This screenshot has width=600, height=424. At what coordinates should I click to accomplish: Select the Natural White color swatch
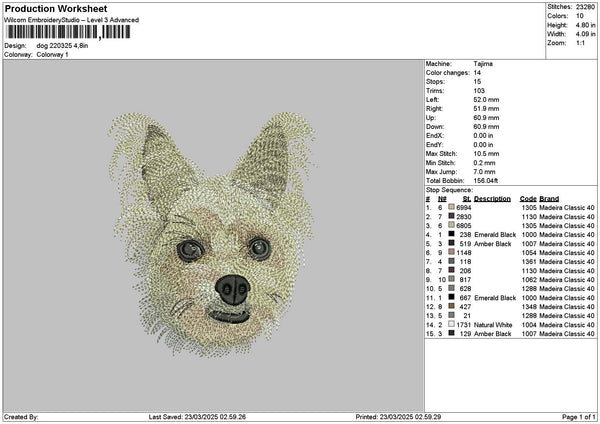point(451,325)
